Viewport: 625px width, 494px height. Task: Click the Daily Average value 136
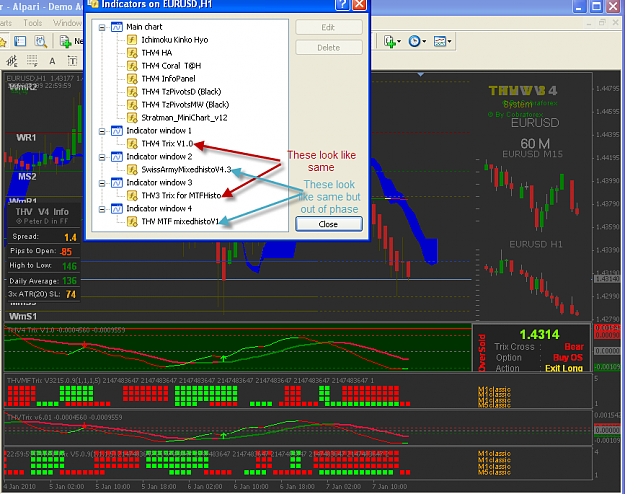[69, 281]
